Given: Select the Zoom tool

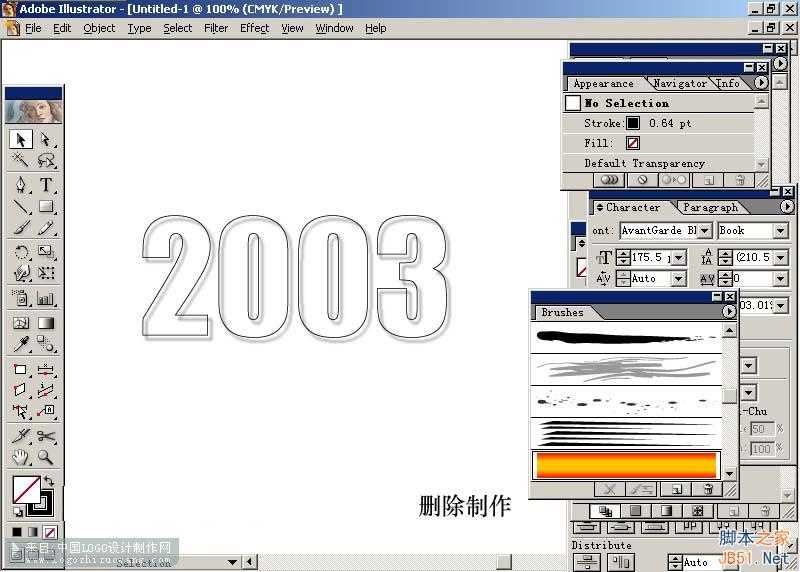Looking at the screenshot, I should [x=46, y=457].
